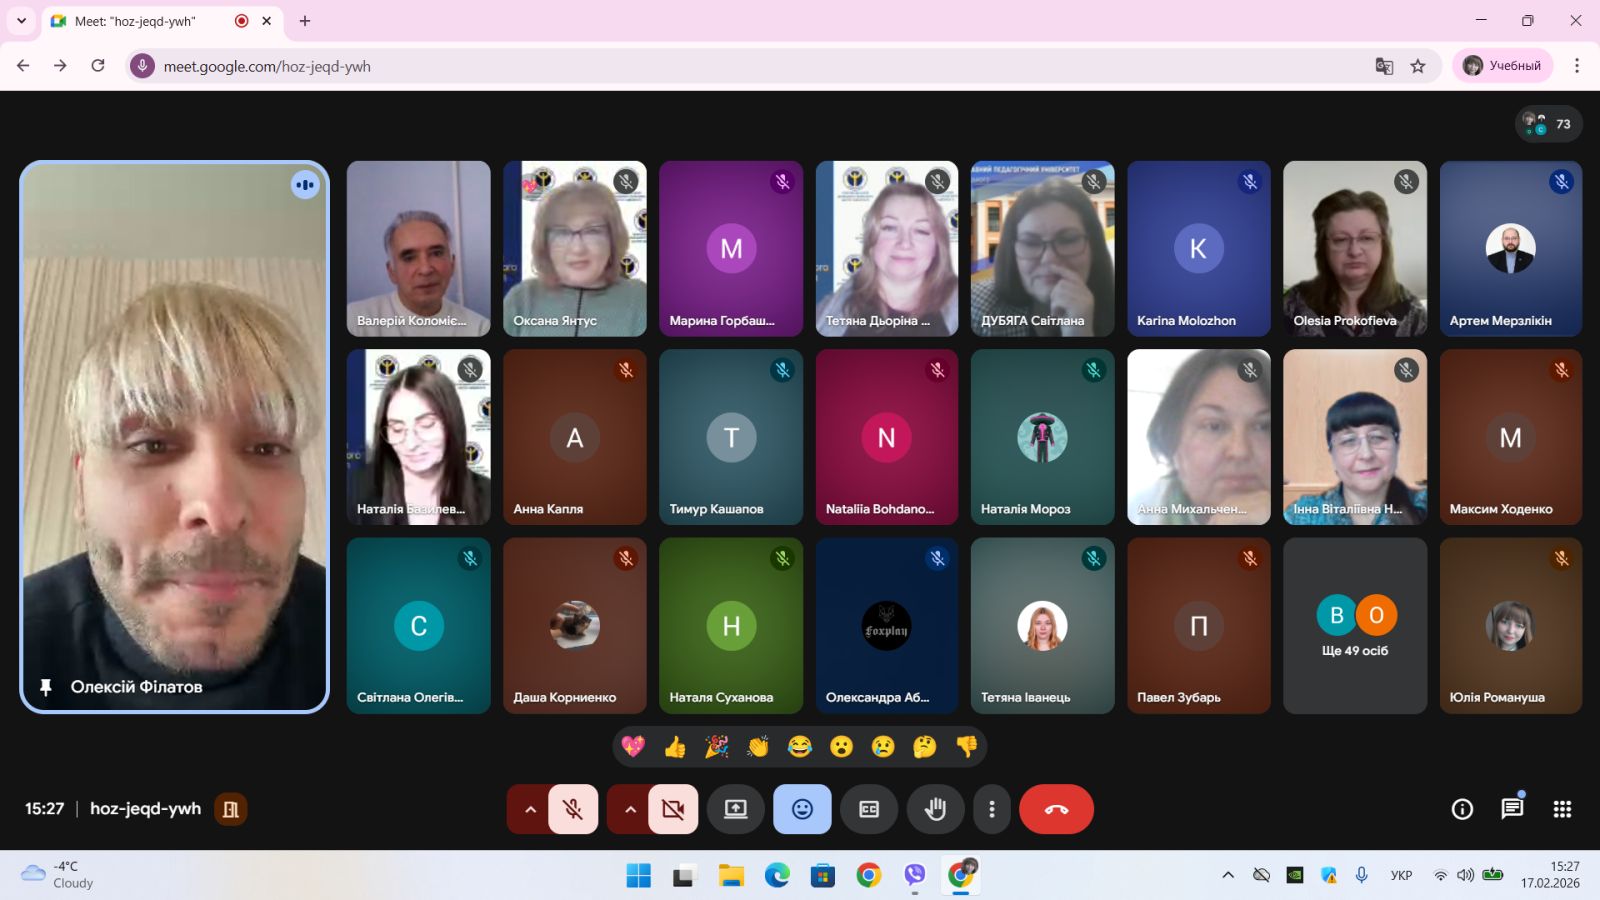Image resolution: width=1600 pixels, height=900 pixels.
Task: Open the 73 participants list button
Action: (x=1548, y=124)
